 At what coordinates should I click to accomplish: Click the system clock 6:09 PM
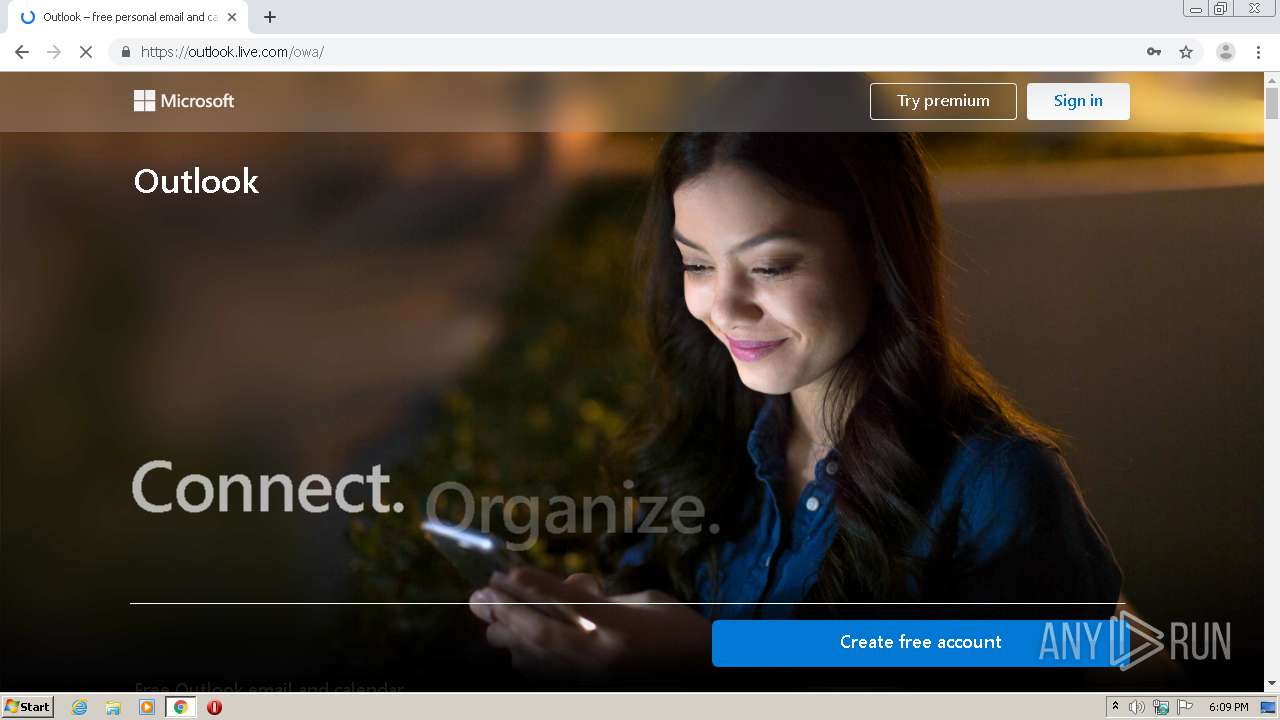tap(1228, 707)
